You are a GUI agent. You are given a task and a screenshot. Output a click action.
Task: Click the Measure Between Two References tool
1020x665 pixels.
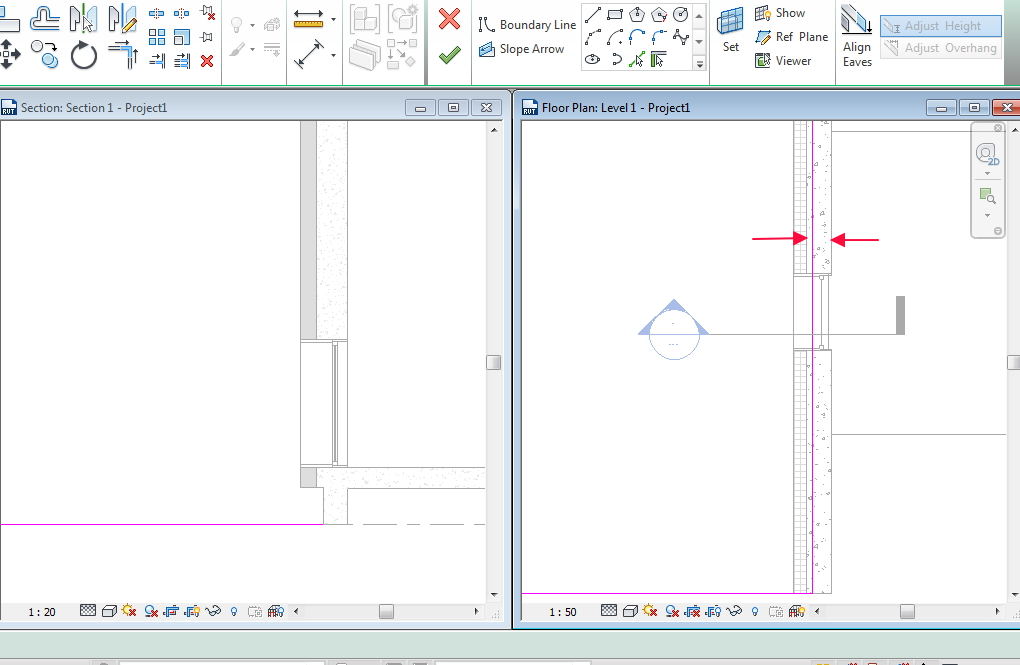pos(308,19)
